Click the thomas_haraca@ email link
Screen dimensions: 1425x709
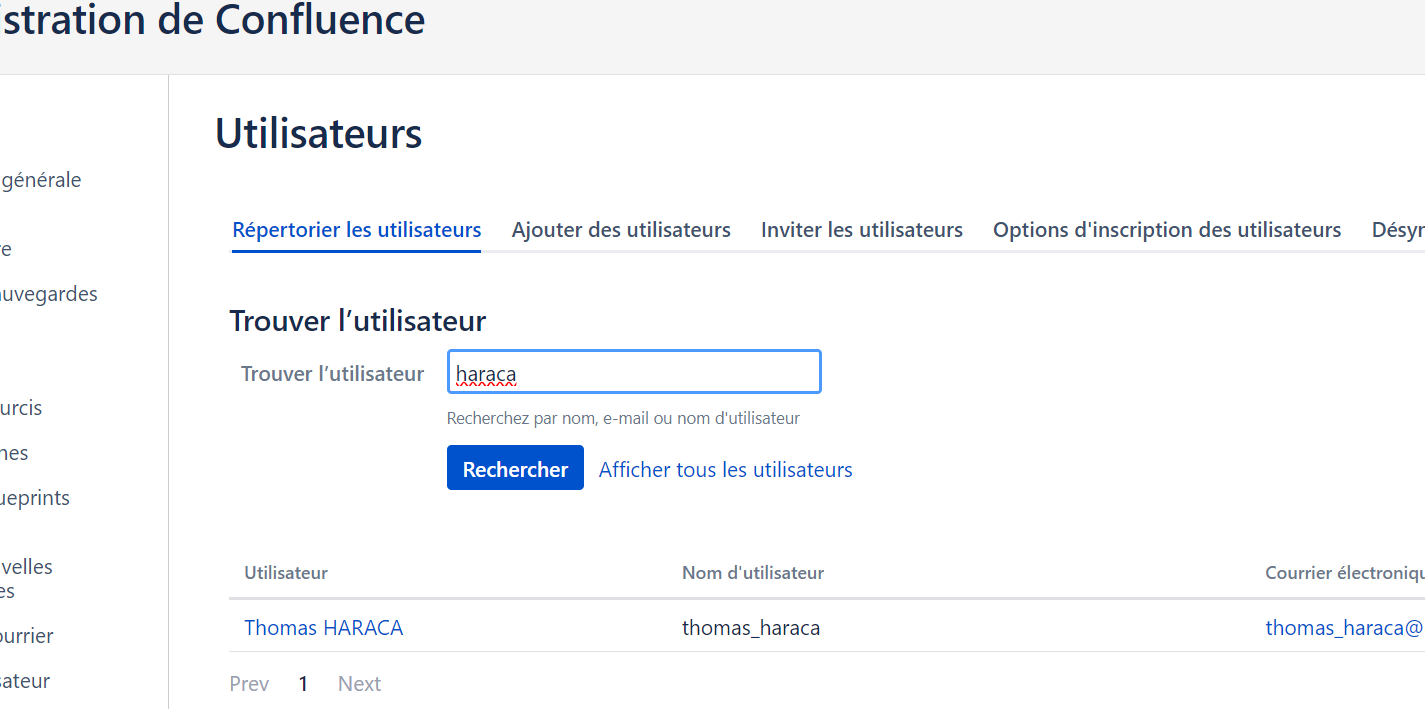point(1345,628)
